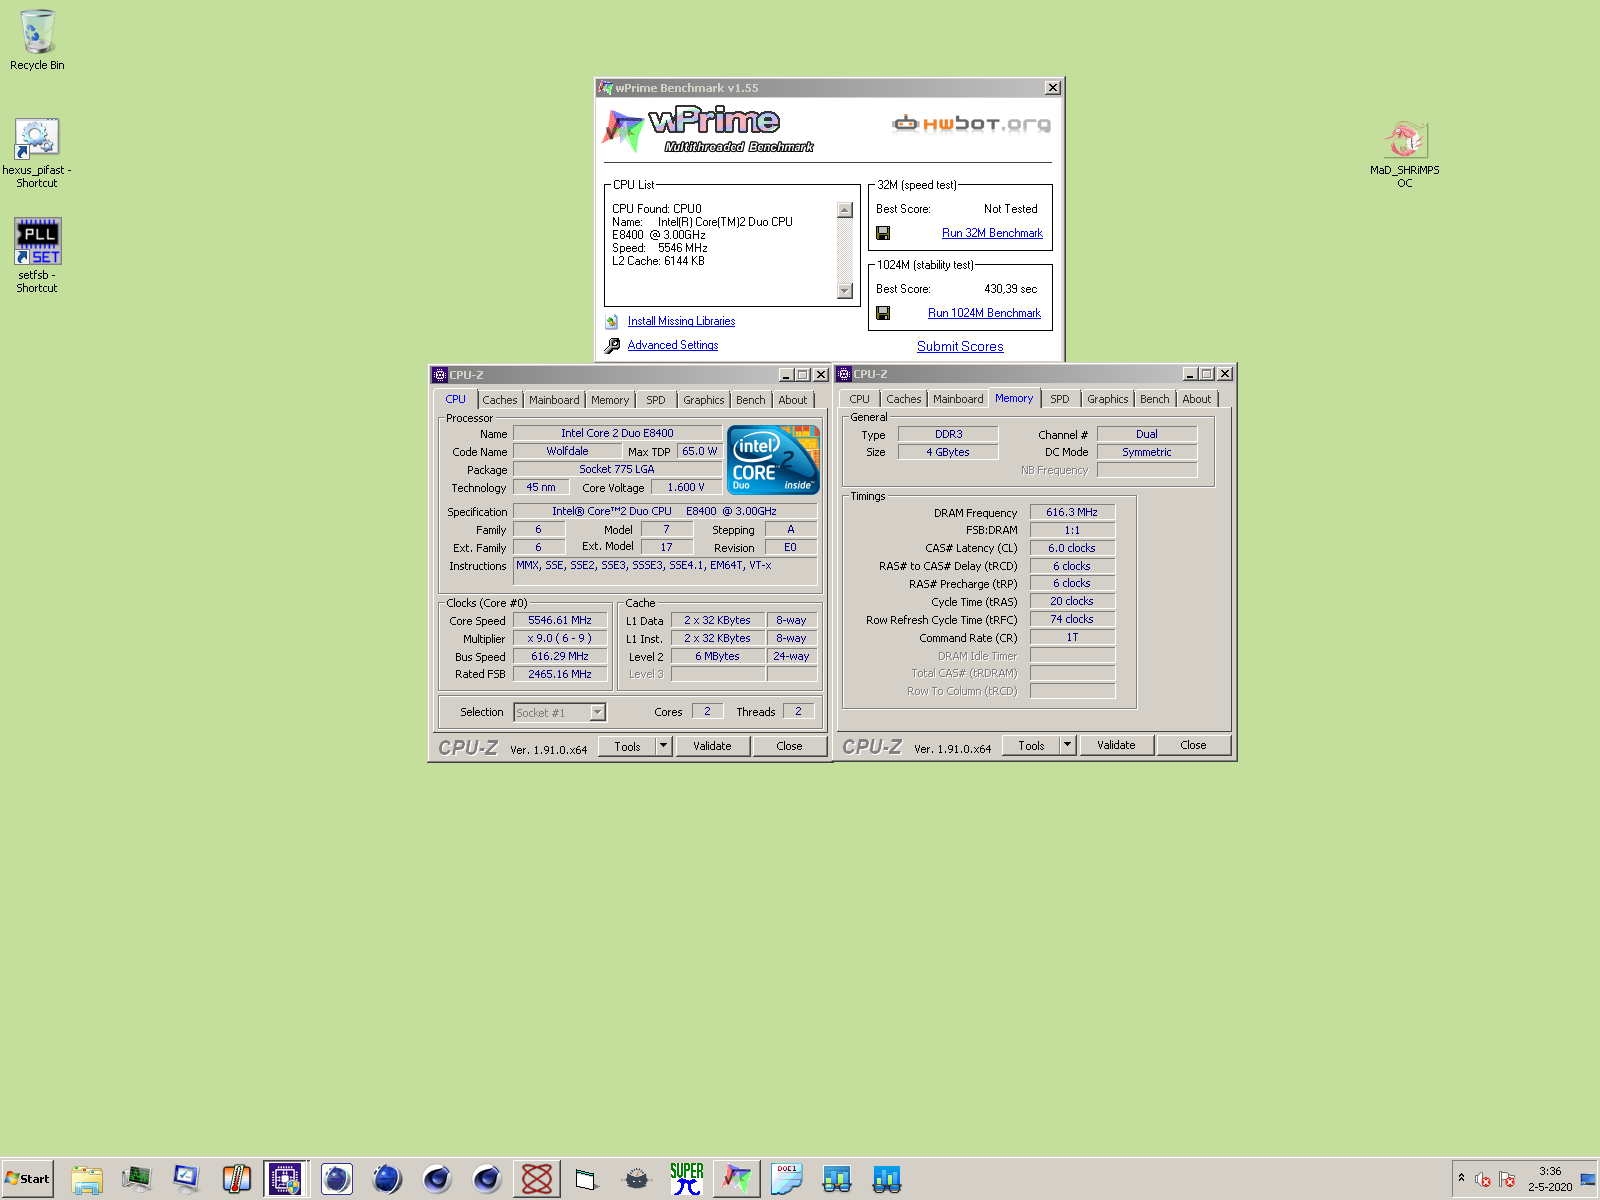Open Windows Explorer from the taskbar

pos(87,1179)
